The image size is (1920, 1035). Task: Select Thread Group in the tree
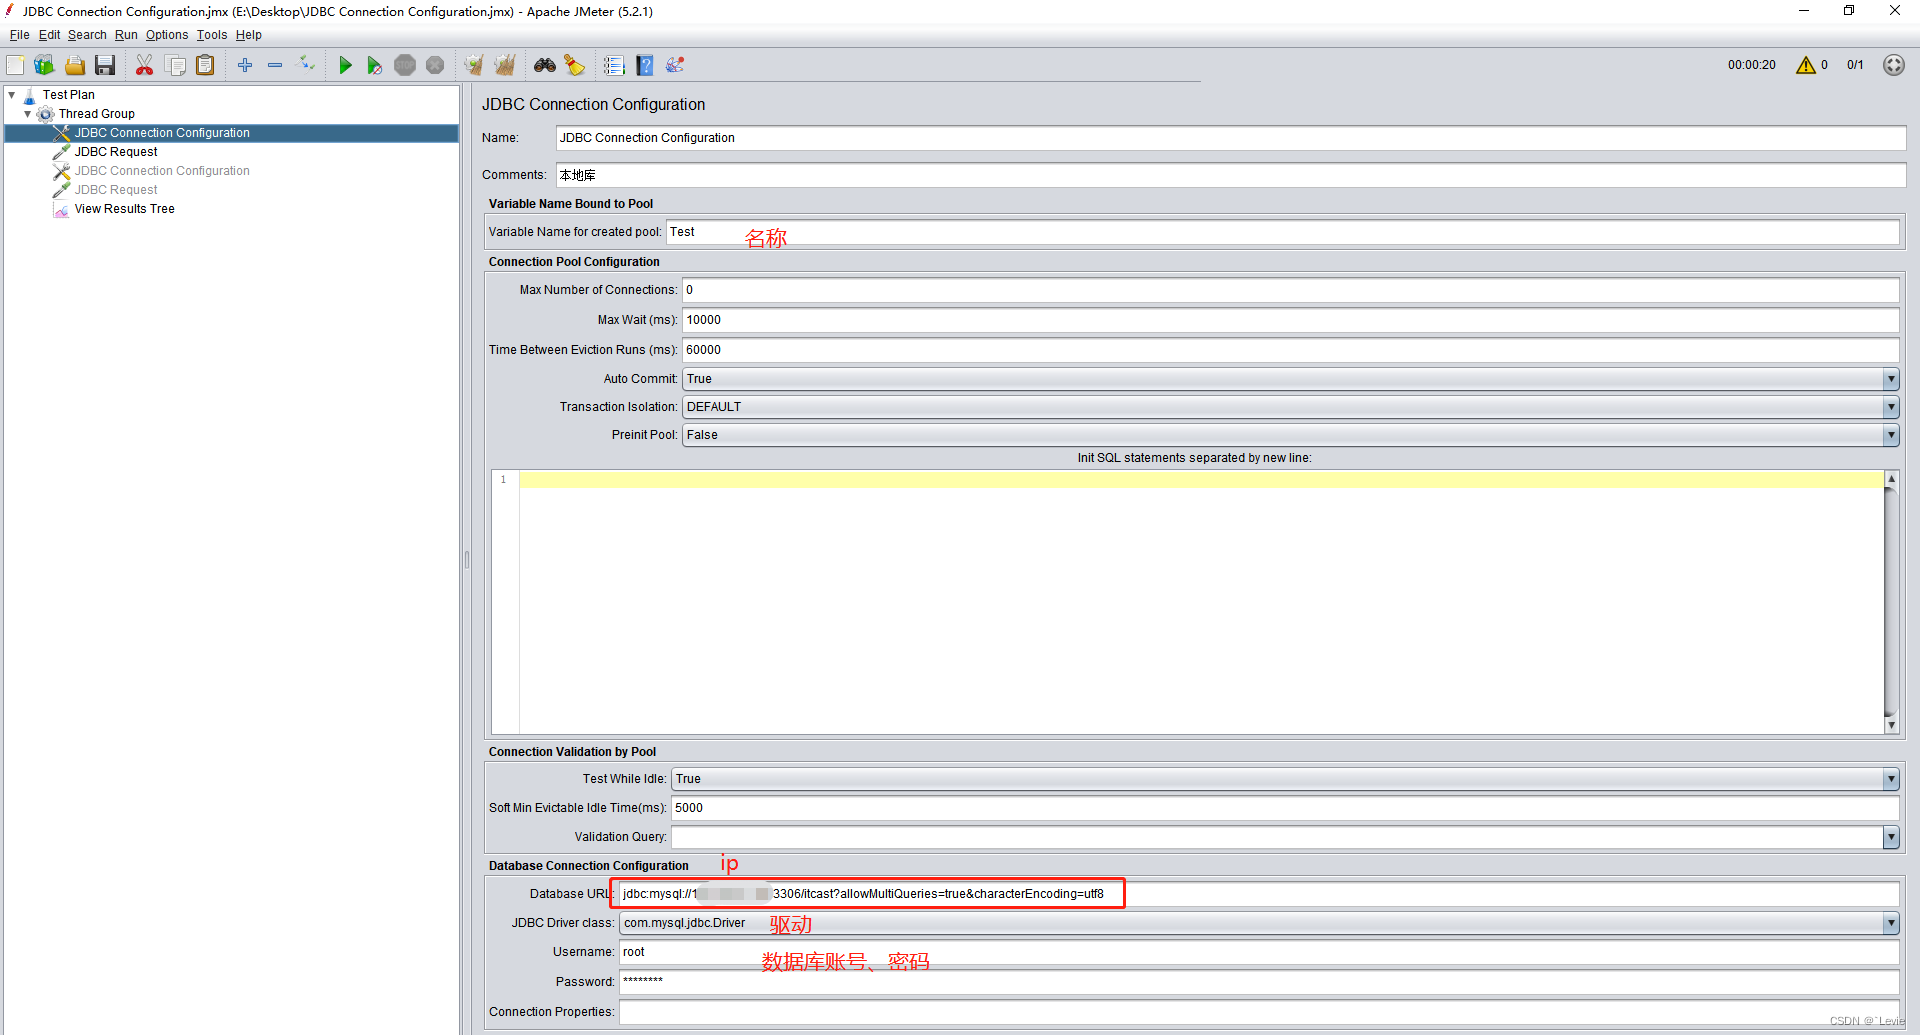pyautogui.click(x=96, y=114)
